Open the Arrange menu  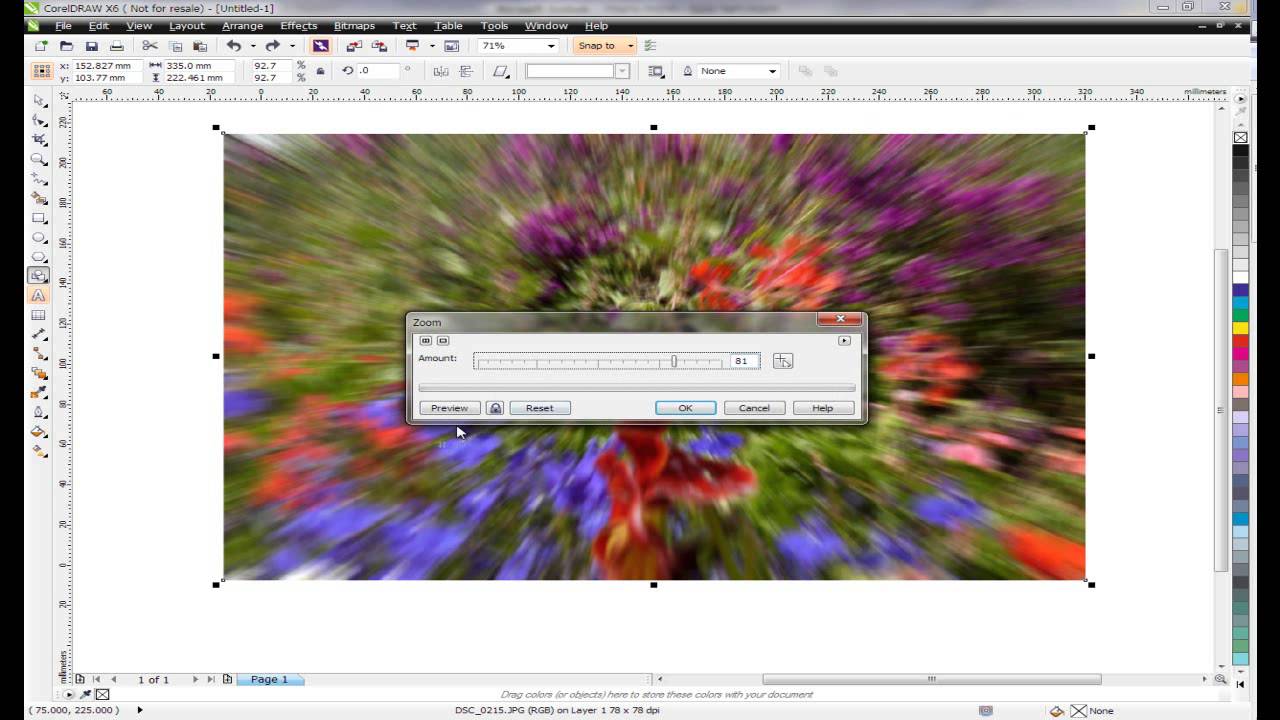[242, 26]
